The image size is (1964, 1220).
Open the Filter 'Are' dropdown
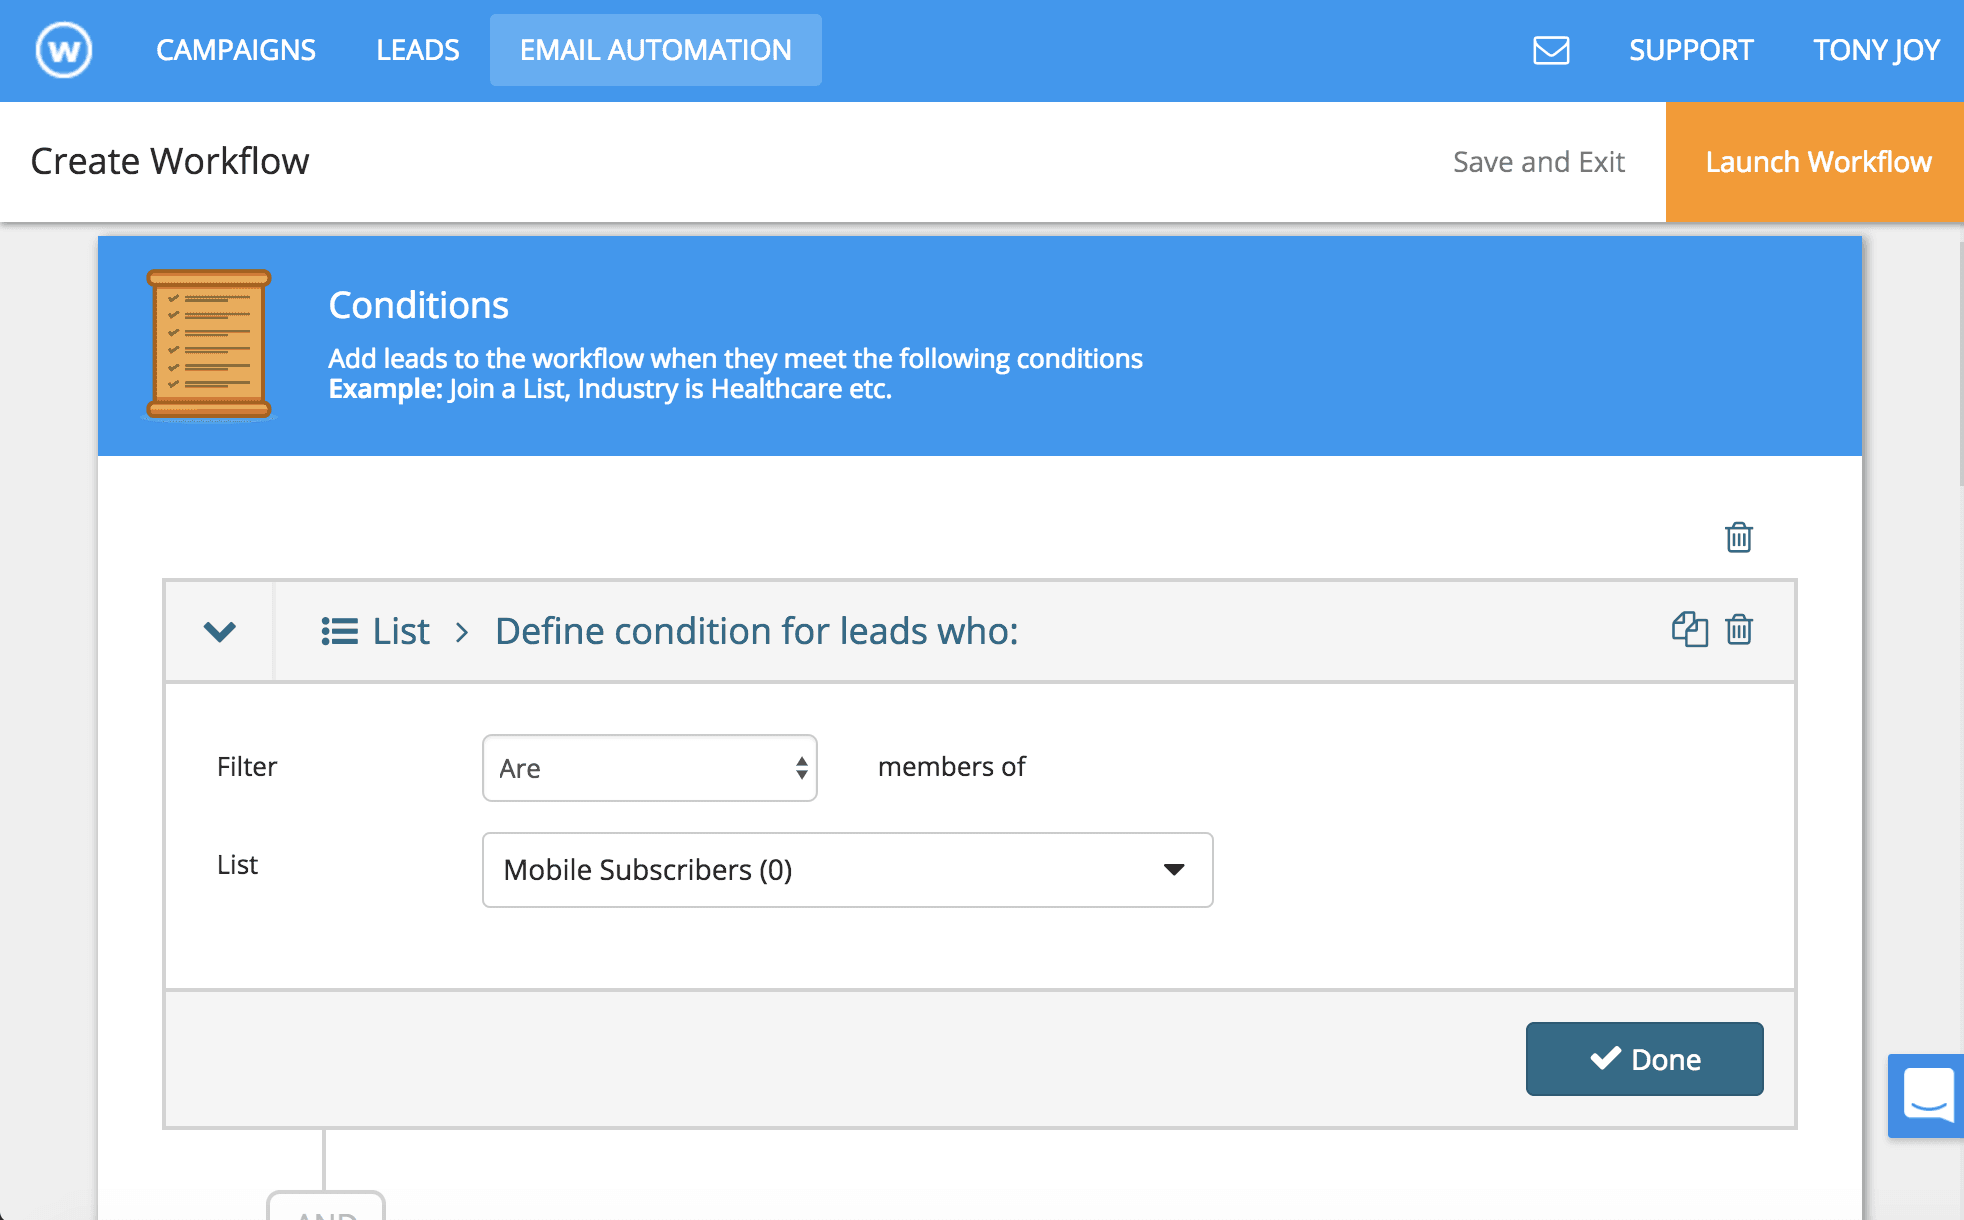coord(650,768)
